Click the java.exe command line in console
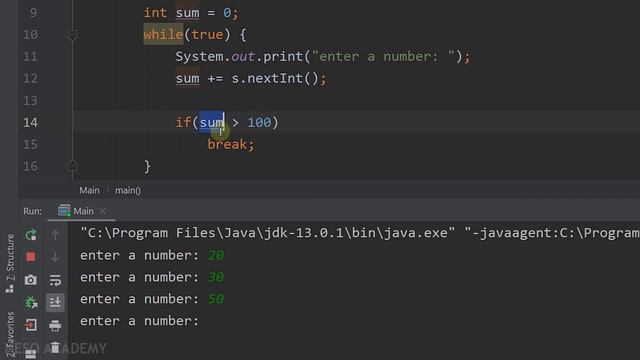 pos(360,233)
